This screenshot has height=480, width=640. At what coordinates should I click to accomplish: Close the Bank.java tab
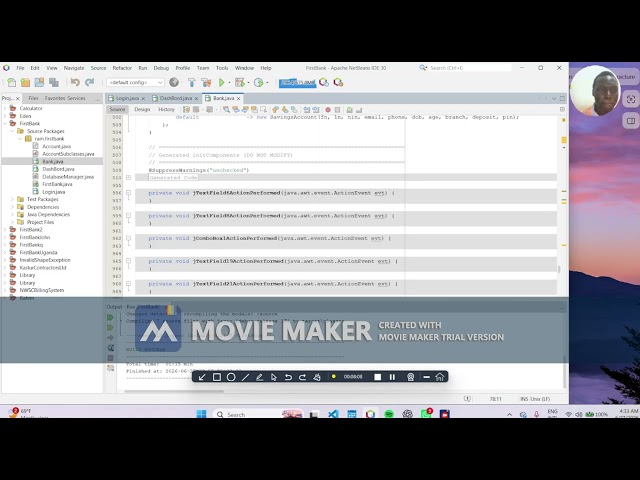(x=239, y=98)
